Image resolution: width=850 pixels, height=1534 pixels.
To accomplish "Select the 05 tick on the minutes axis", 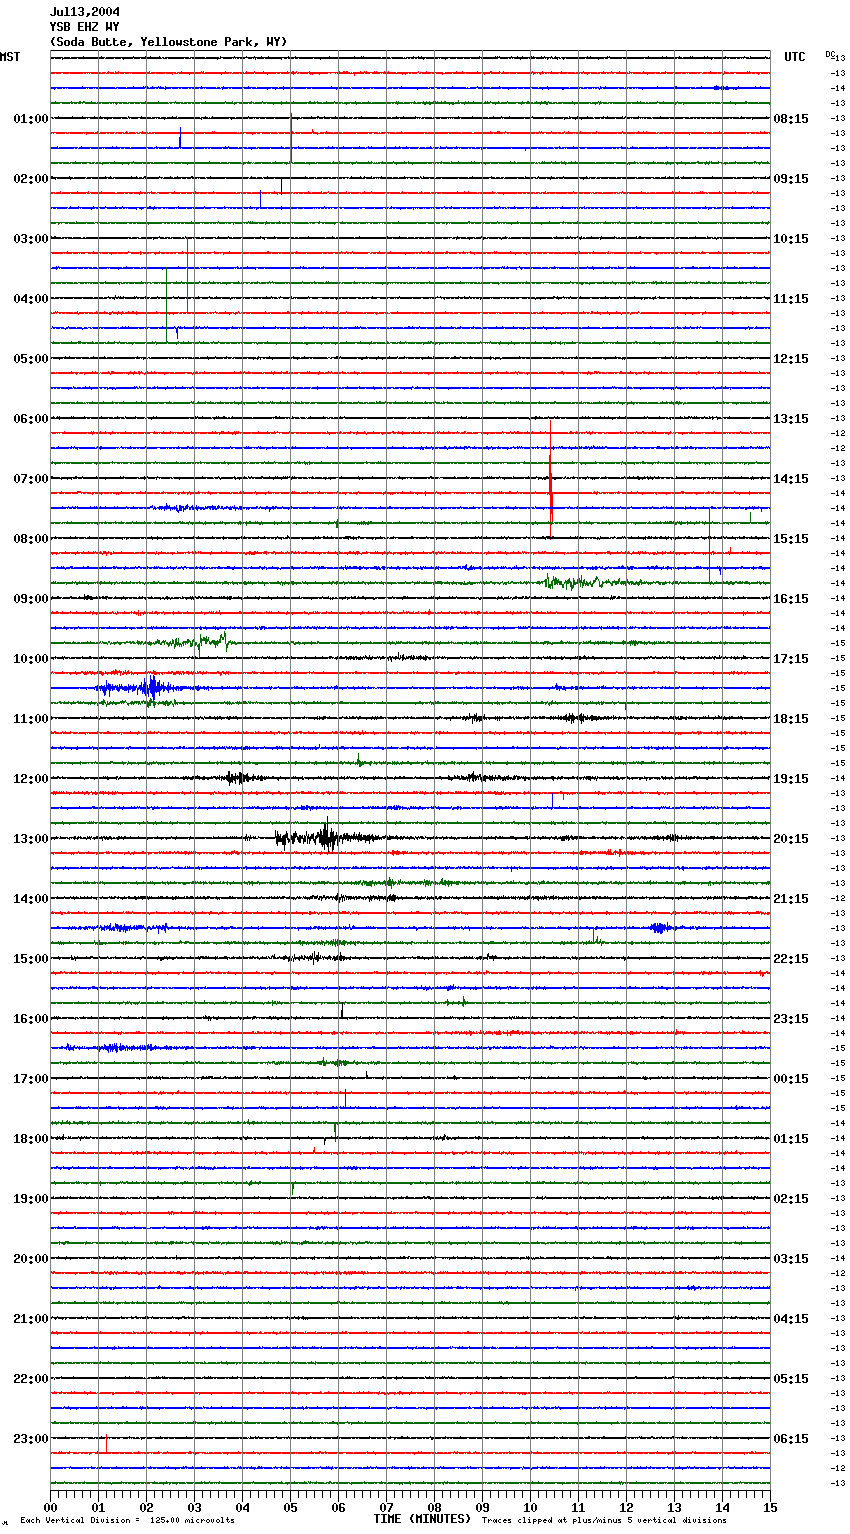I will coord(290,1508).
